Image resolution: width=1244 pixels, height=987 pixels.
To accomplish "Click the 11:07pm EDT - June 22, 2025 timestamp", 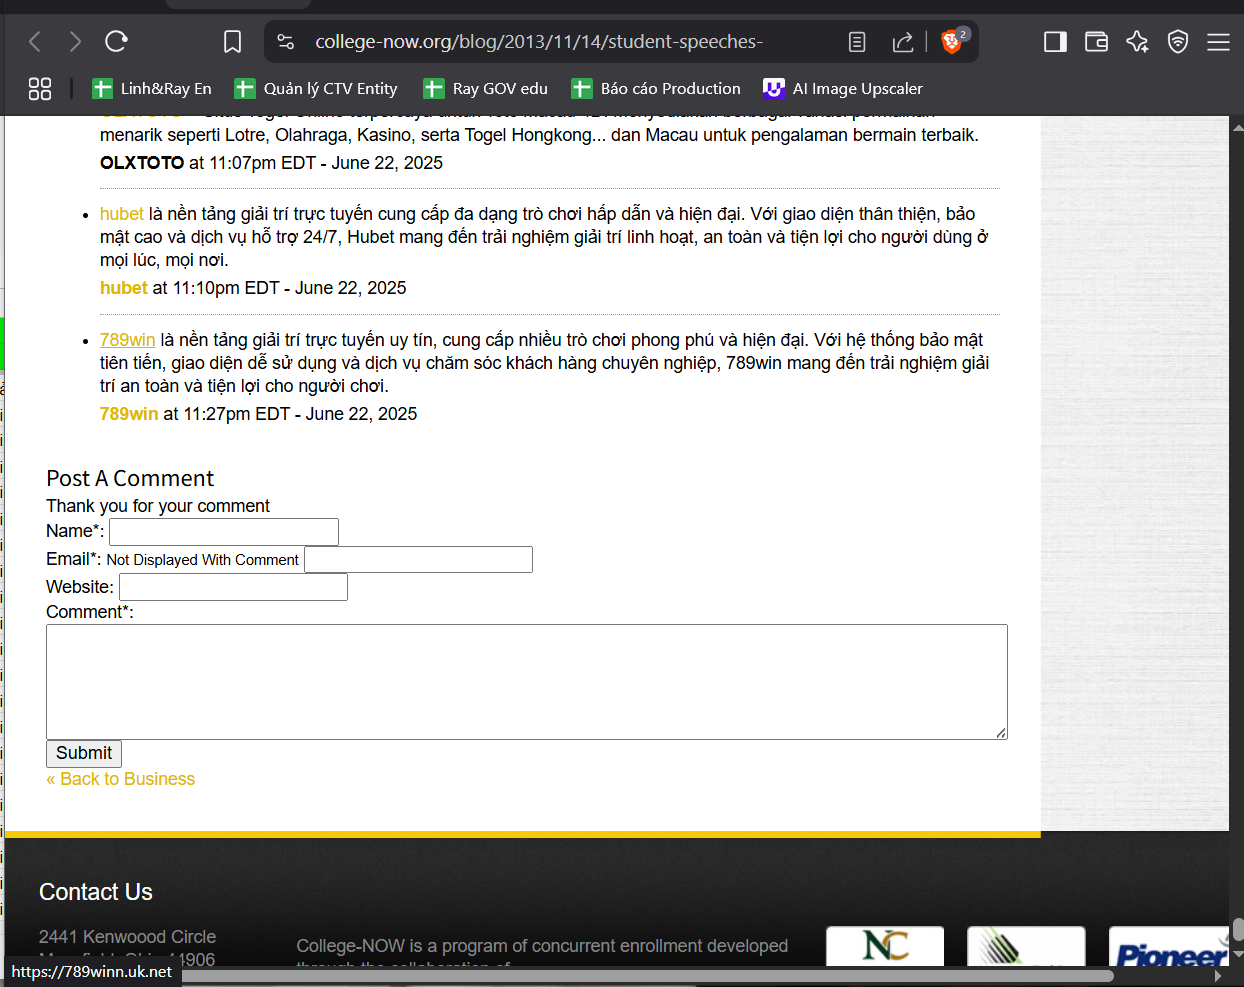I will 326,163.
